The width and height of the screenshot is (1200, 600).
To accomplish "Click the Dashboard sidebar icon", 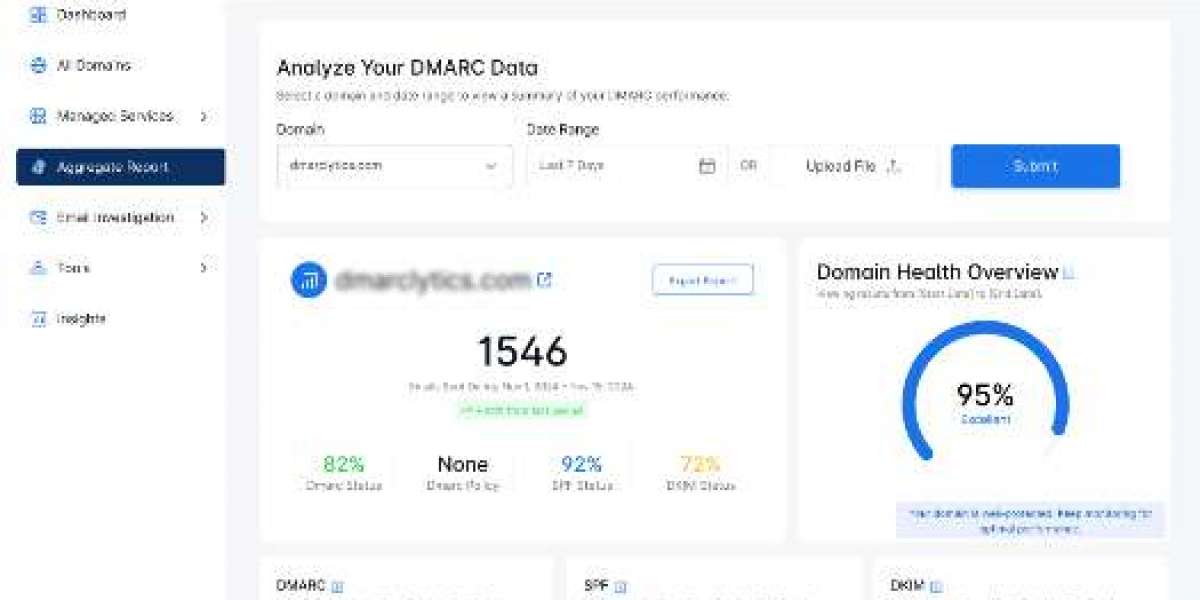I will click(x=38, y=15).
